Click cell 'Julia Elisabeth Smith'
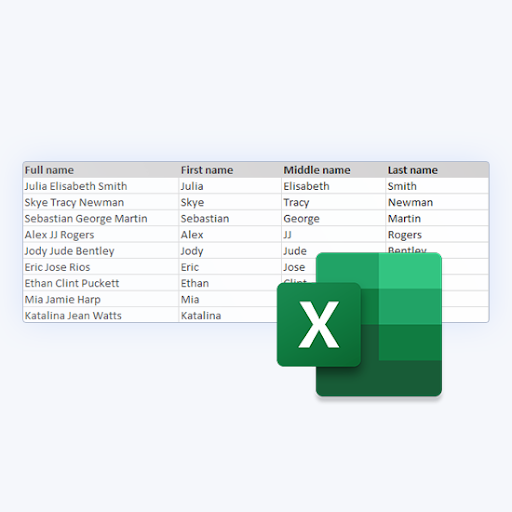 (x=101, y=186)
